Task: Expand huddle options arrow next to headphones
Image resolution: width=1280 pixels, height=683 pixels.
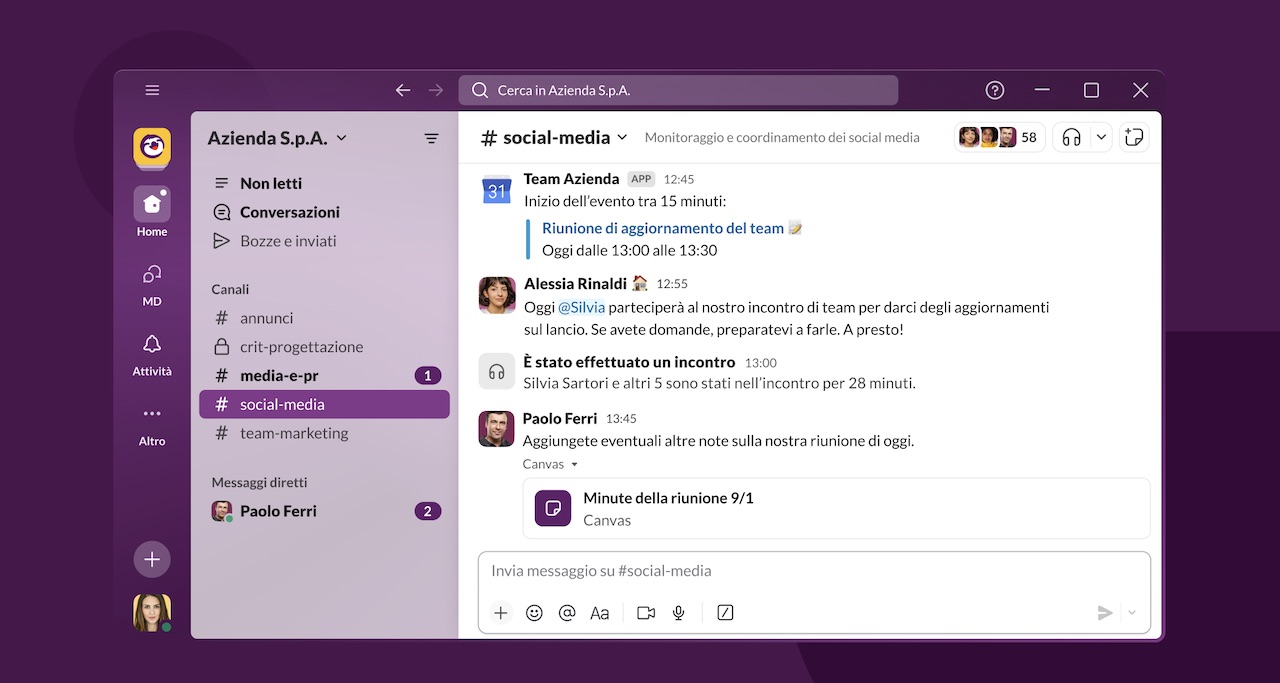Action: pyautogui.click(x=1101, y=137)
